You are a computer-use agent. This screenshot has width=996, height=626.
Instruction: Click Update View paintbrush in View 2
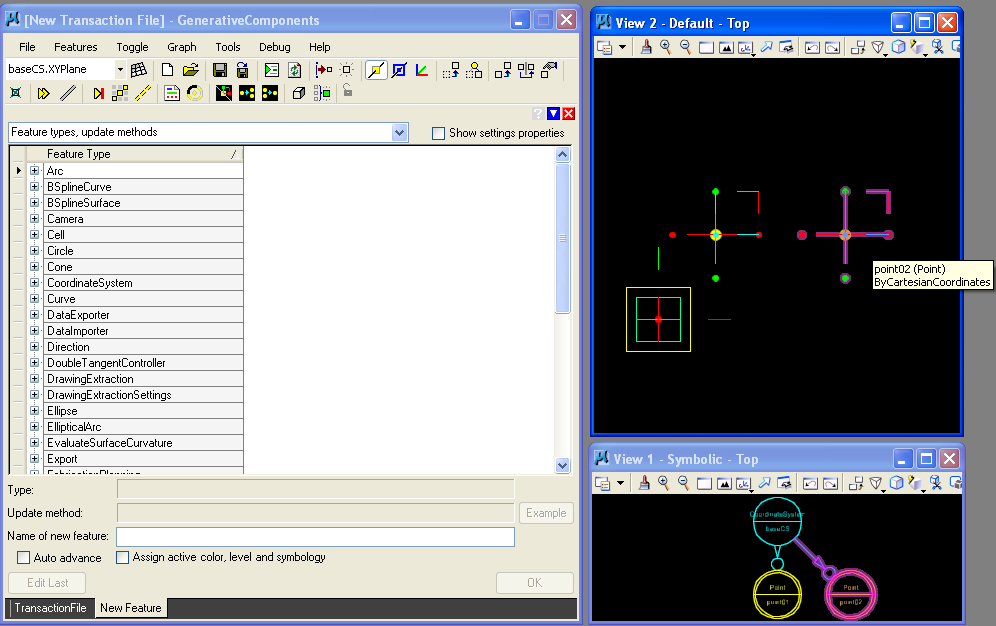[x=645, y=47]
